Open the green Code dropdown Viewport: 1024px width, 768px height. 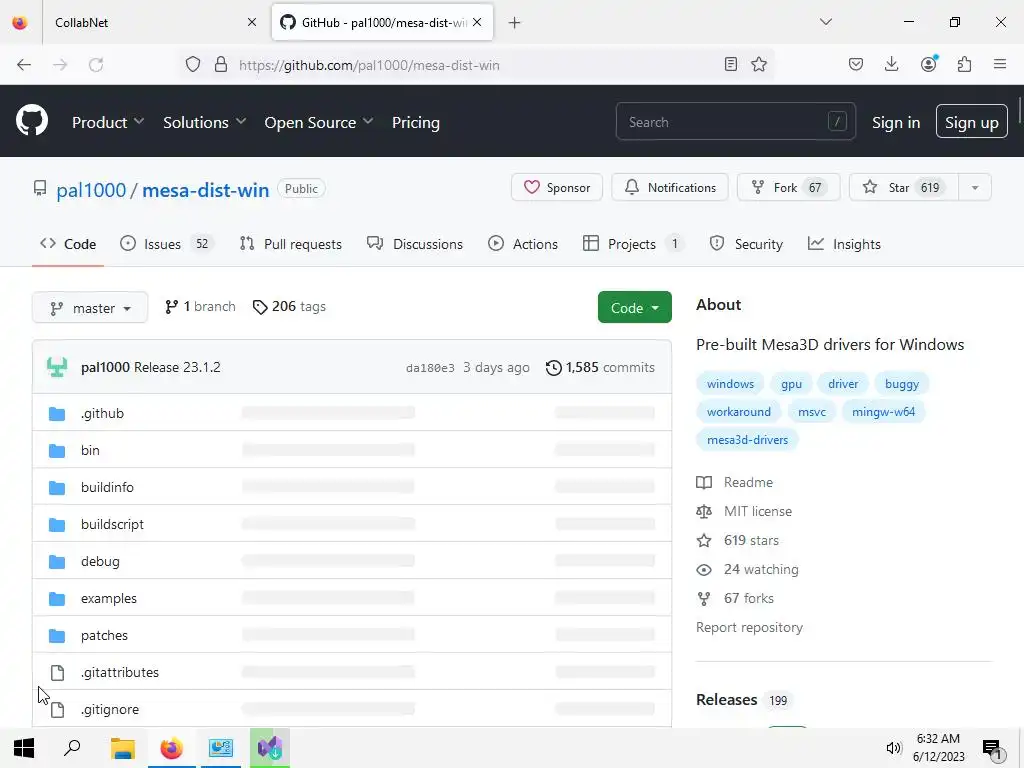[x=634, y=308]
